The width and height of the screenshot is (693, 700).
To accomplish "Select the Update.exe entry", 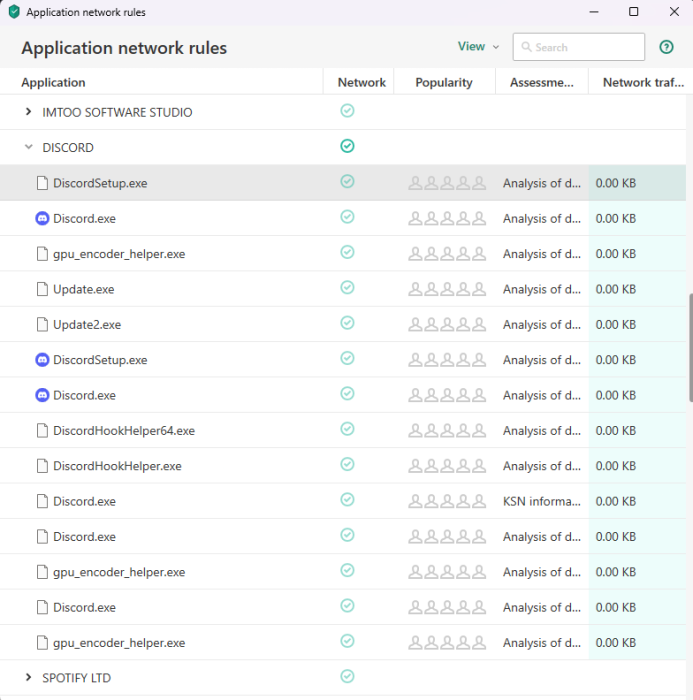I will [83, 289].
